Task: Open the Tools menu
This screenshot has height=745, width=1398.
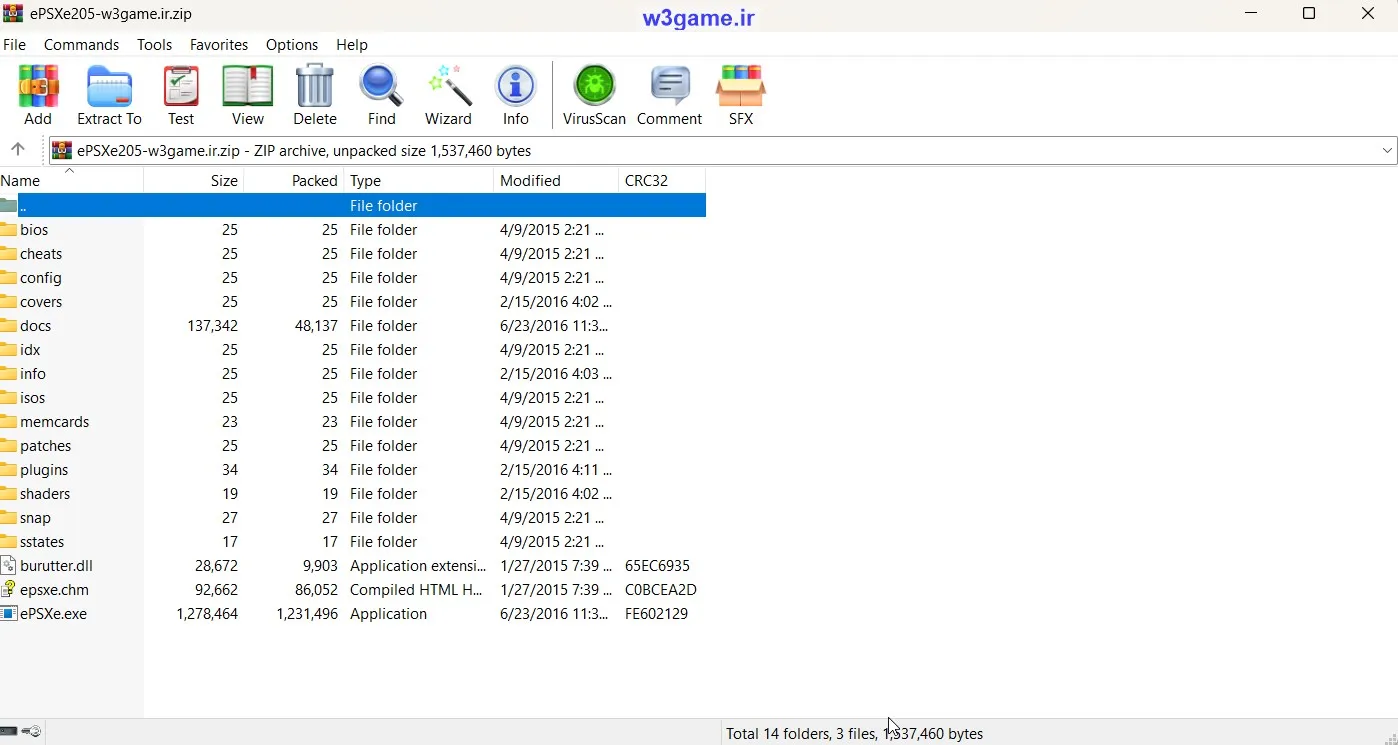Action: click(x=154, y=45)
